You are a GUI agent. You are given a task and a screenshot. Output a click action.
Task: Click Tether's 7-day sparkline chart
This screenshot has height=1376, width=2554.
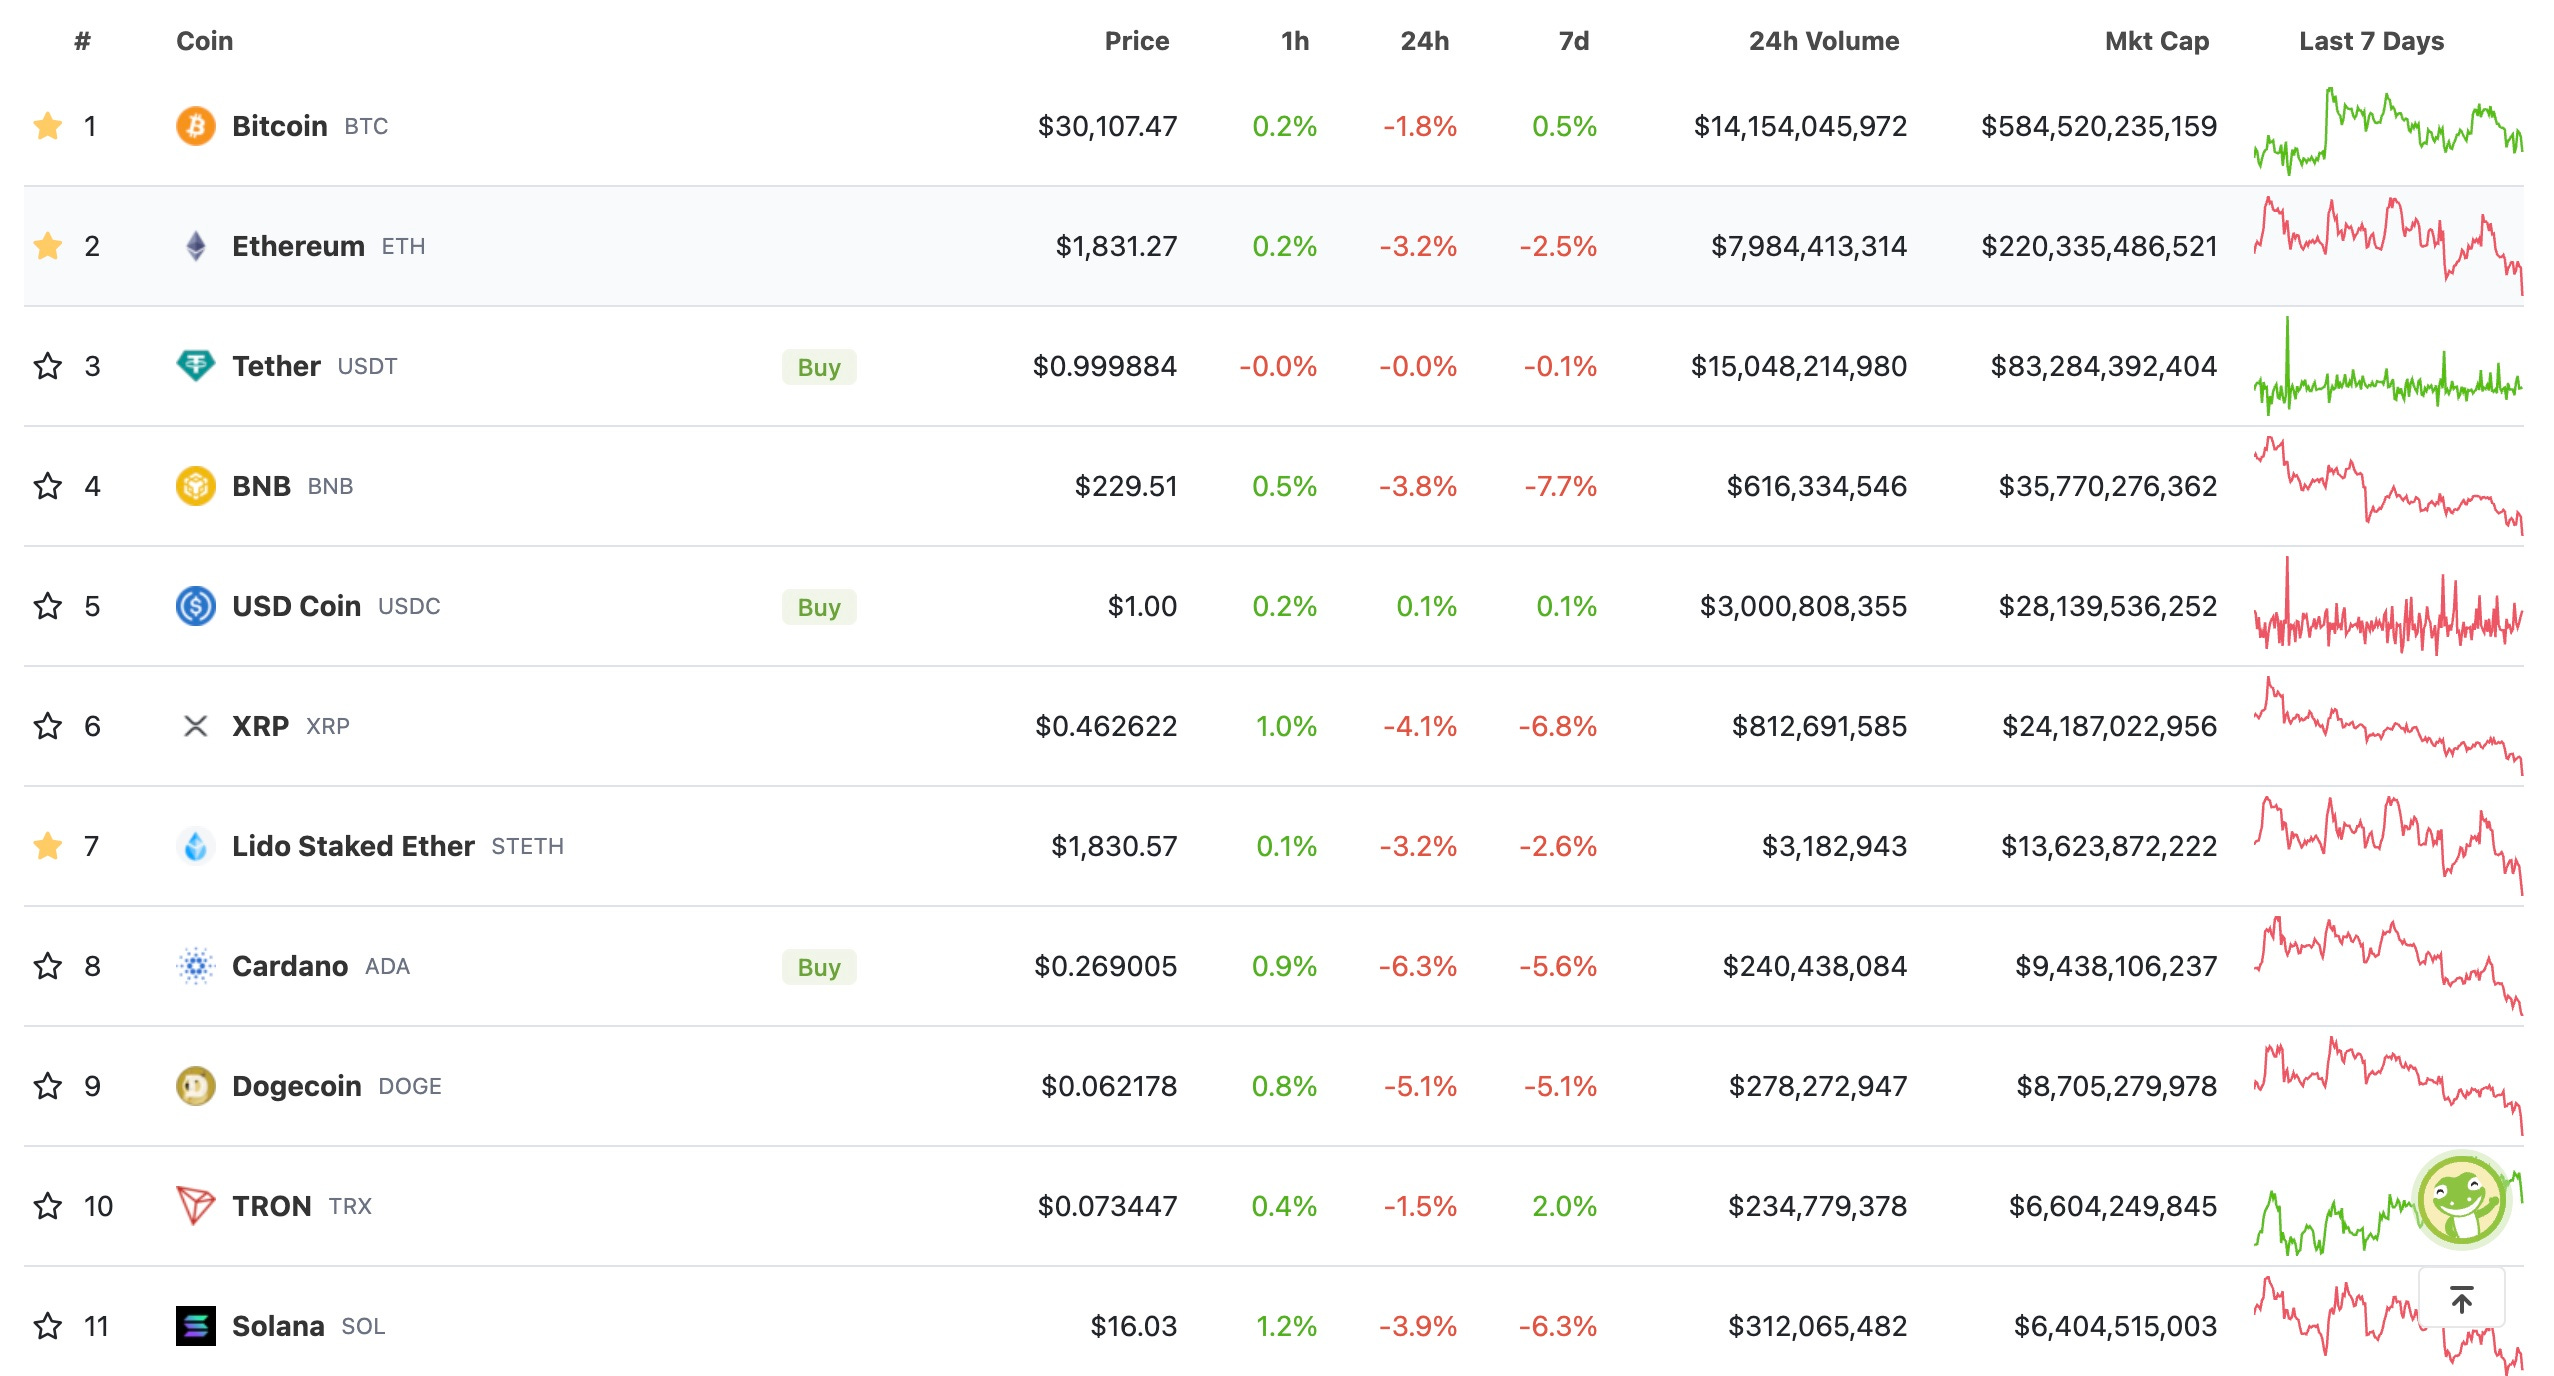(2388, 366)
